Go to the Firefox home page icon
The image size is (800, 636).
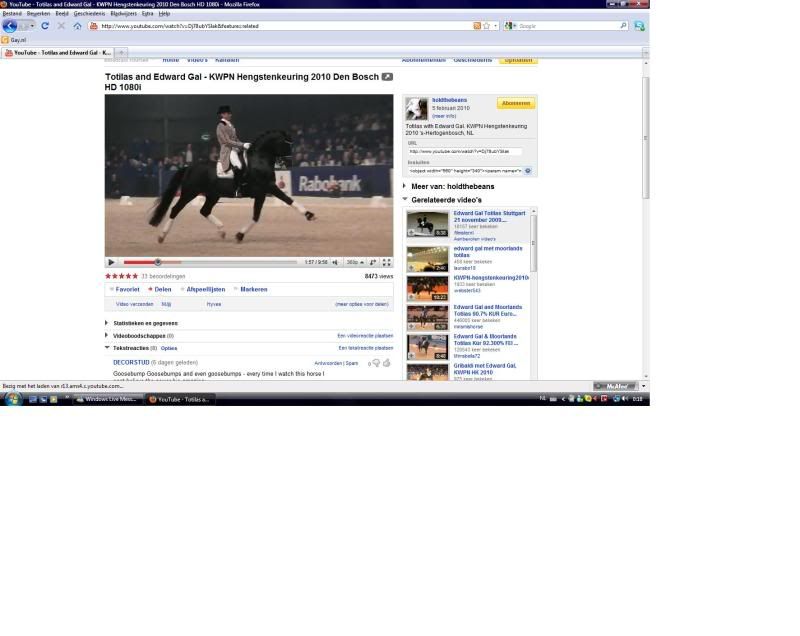78,26
